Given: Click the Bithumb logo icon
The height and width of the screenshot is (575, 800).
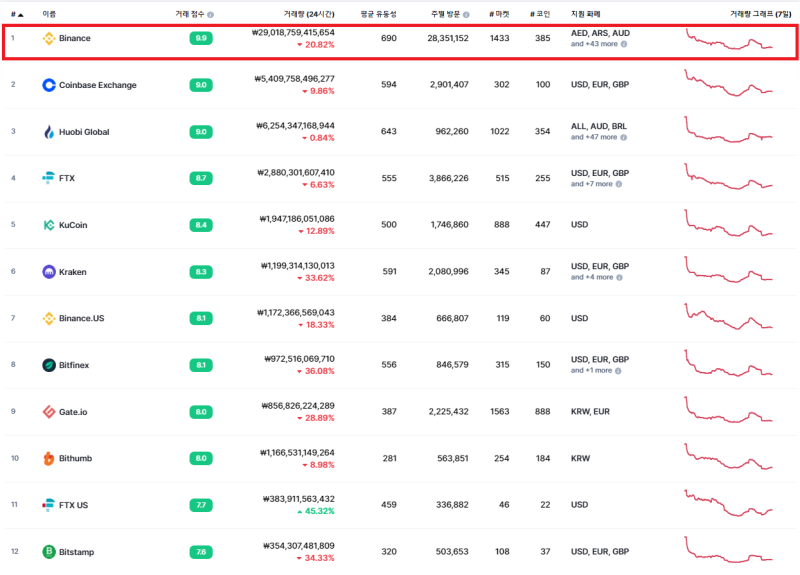Looking at the screenshot, I should point(48,458).
